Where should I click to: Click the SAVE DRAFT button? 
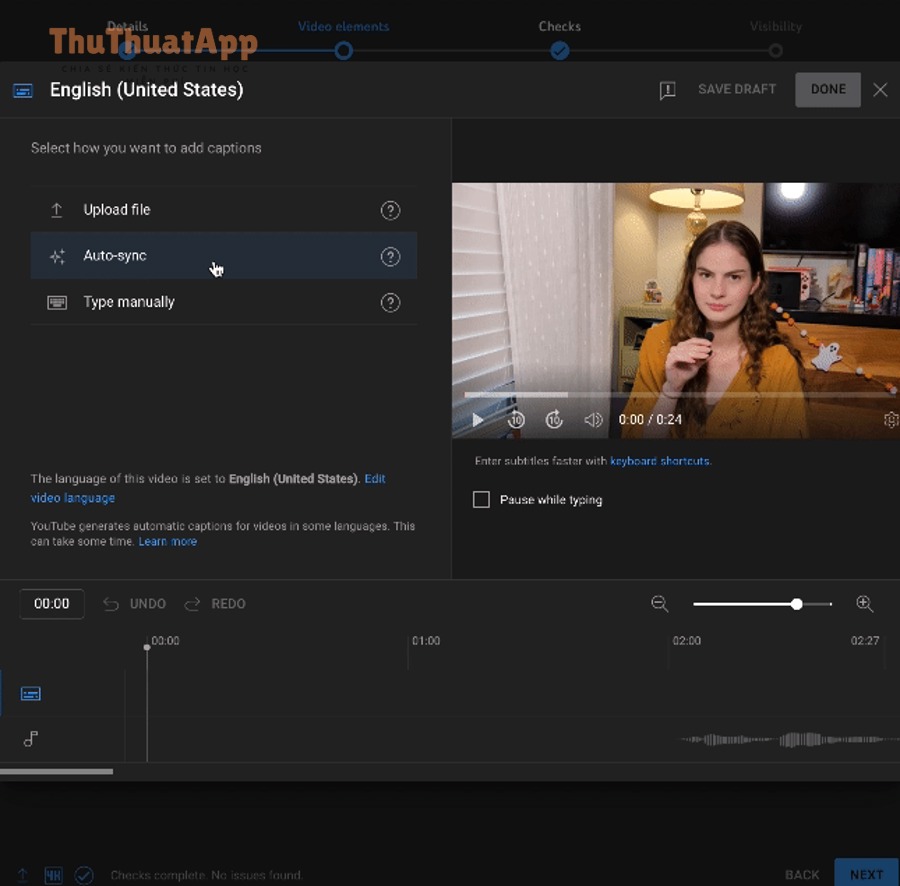737,90
